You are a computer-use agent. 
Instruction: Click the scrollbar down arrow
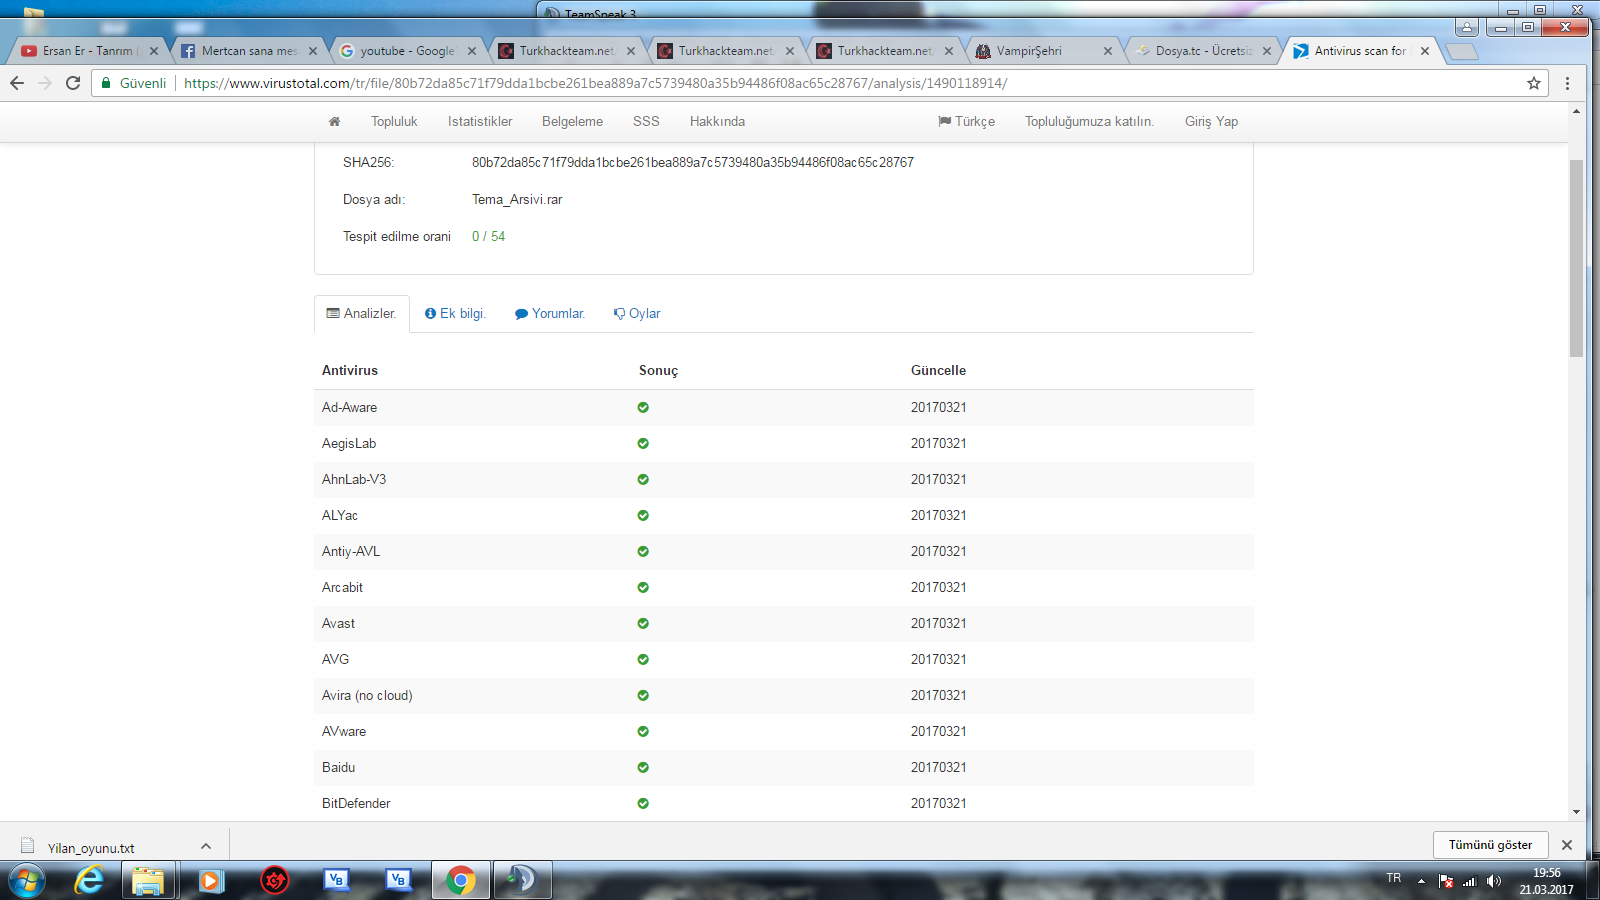click(1576, 812)
